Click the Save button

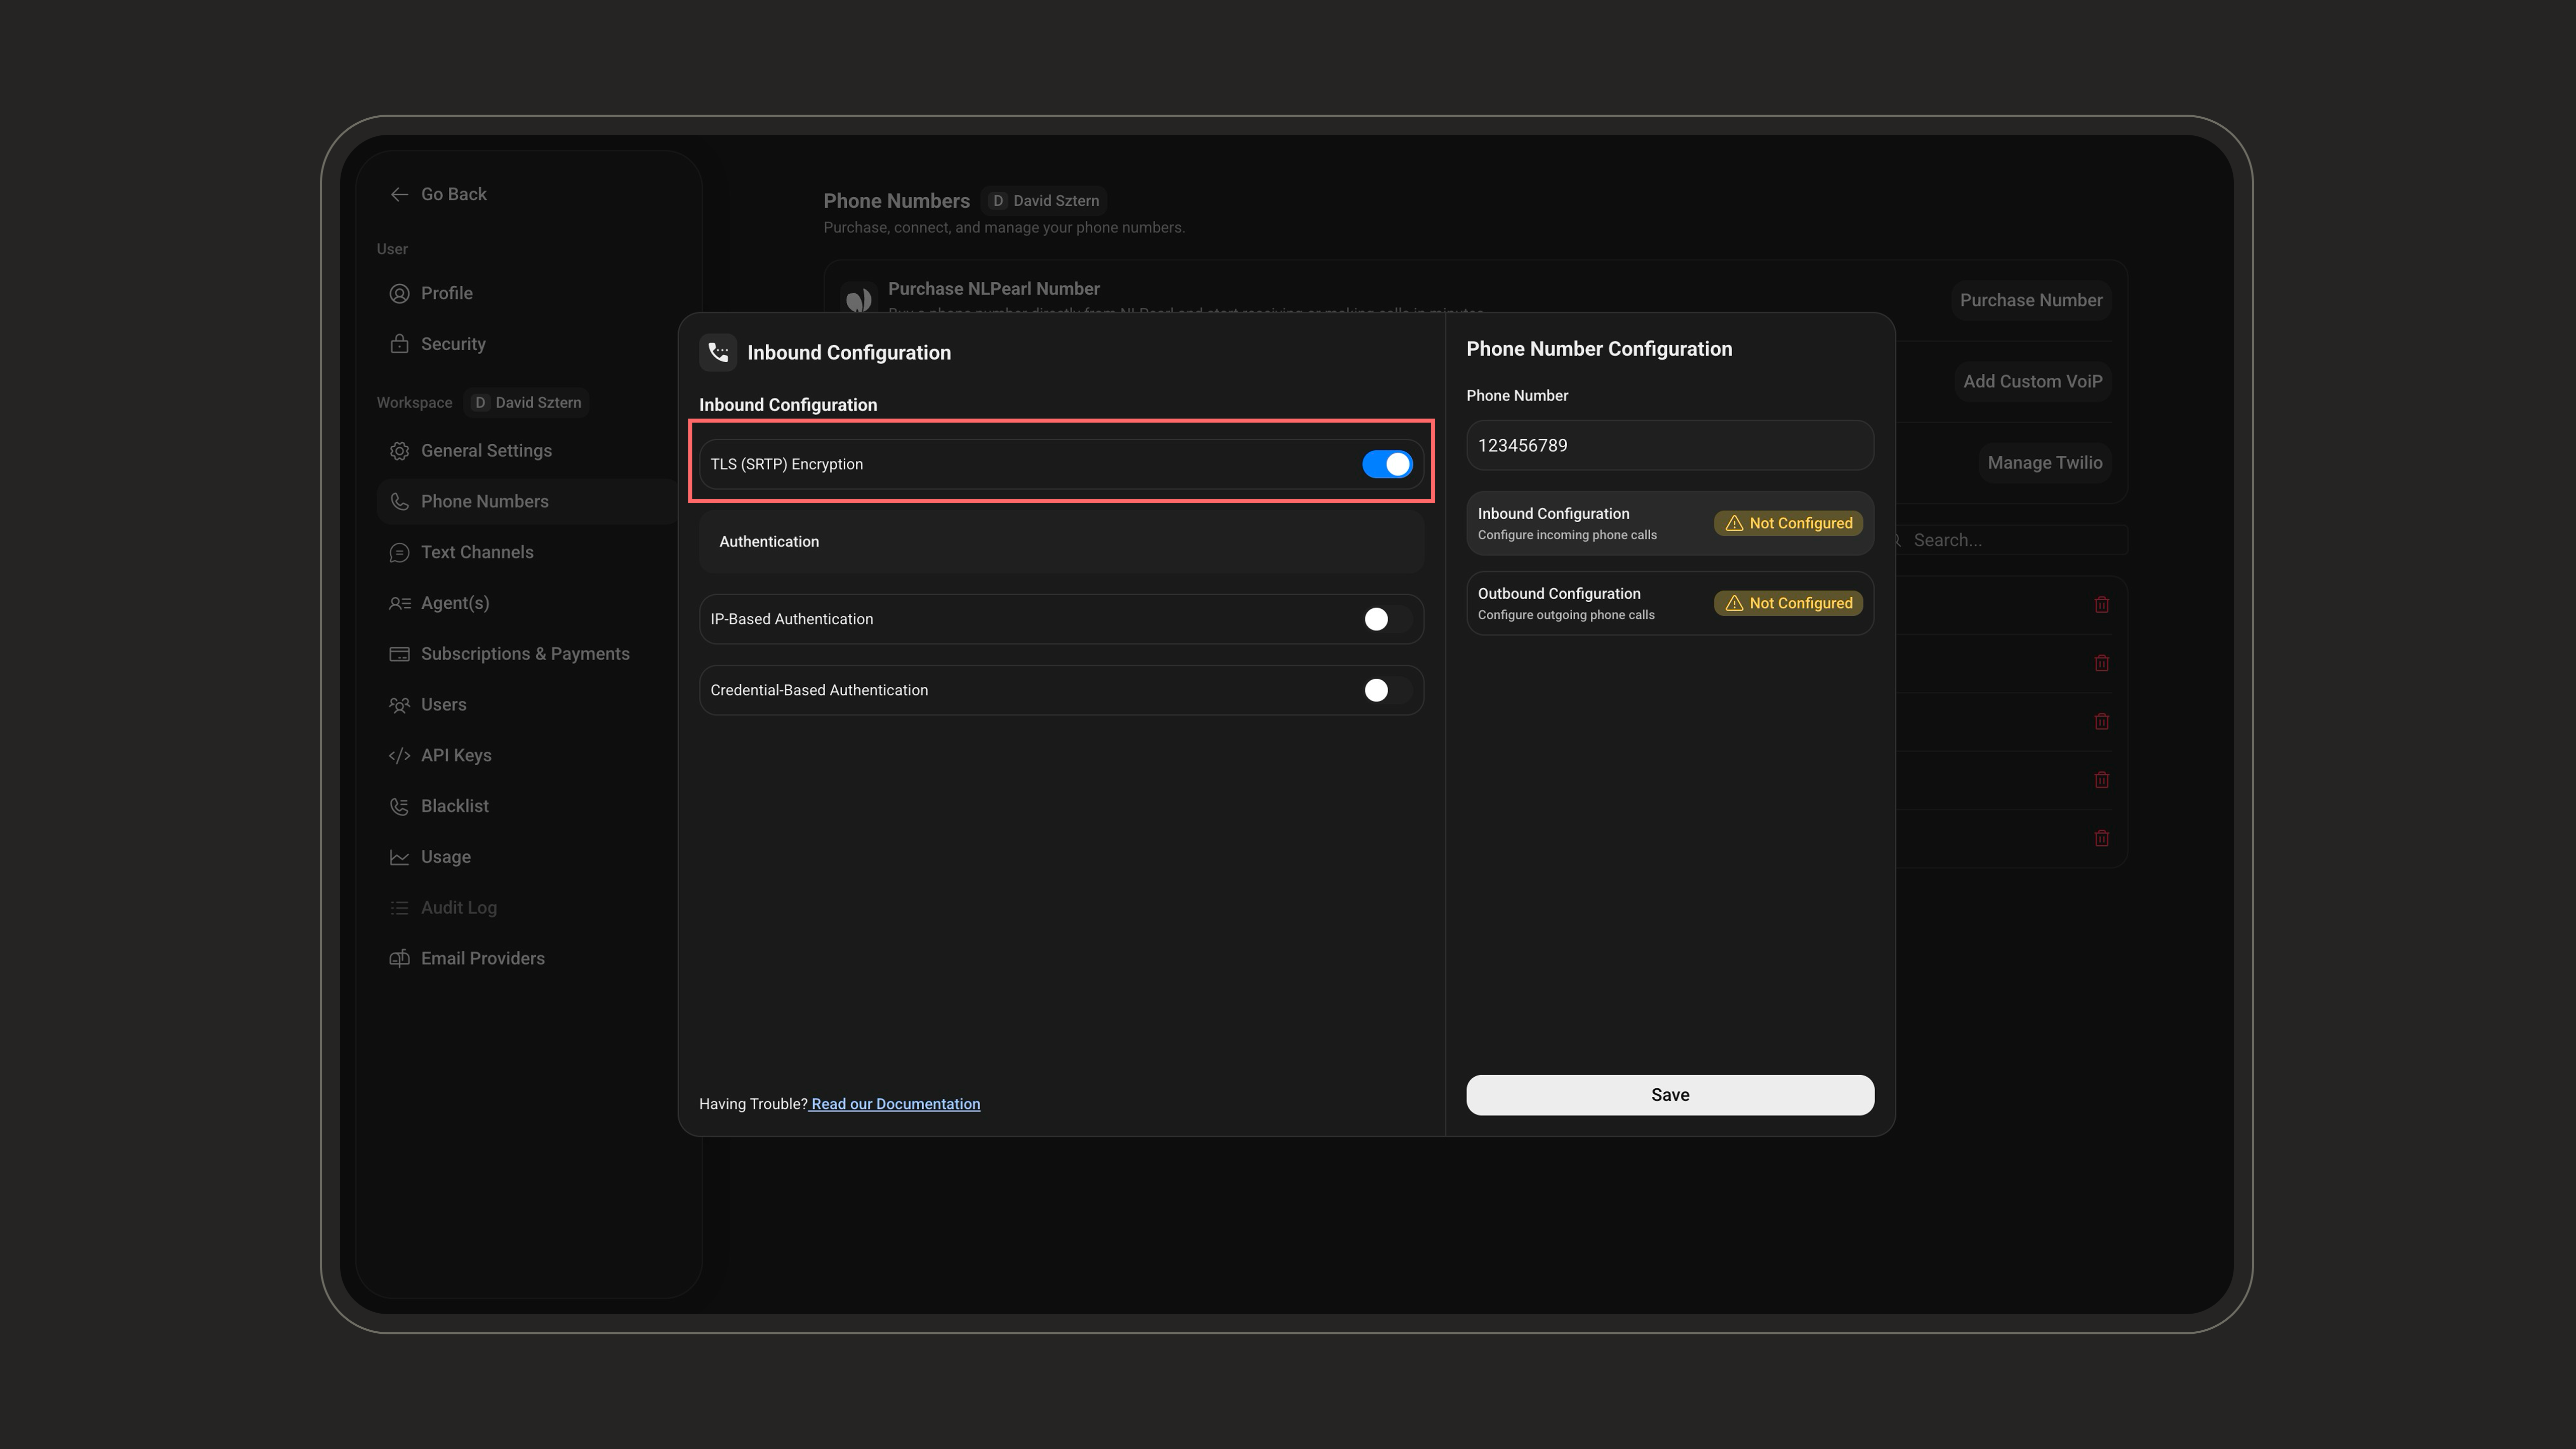[1670, 1095]
